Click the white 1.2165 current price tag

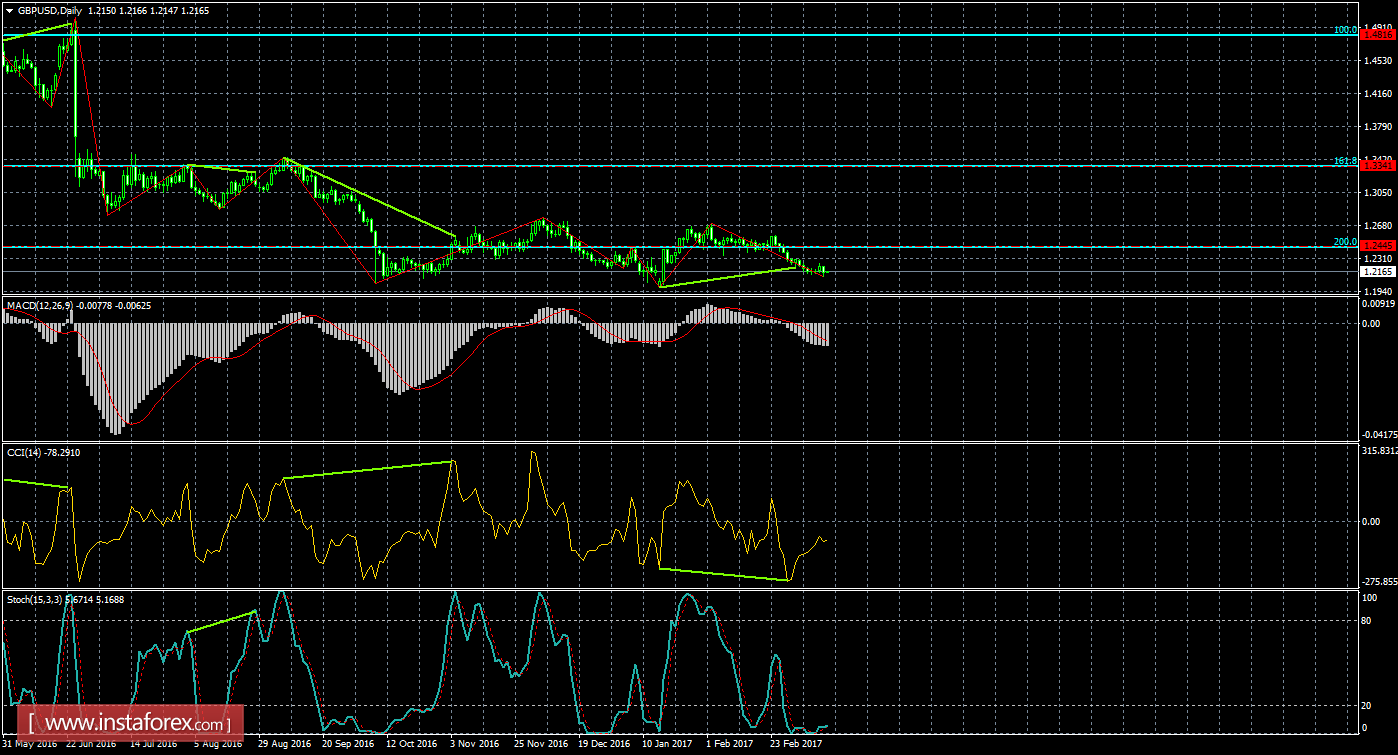1379,271
